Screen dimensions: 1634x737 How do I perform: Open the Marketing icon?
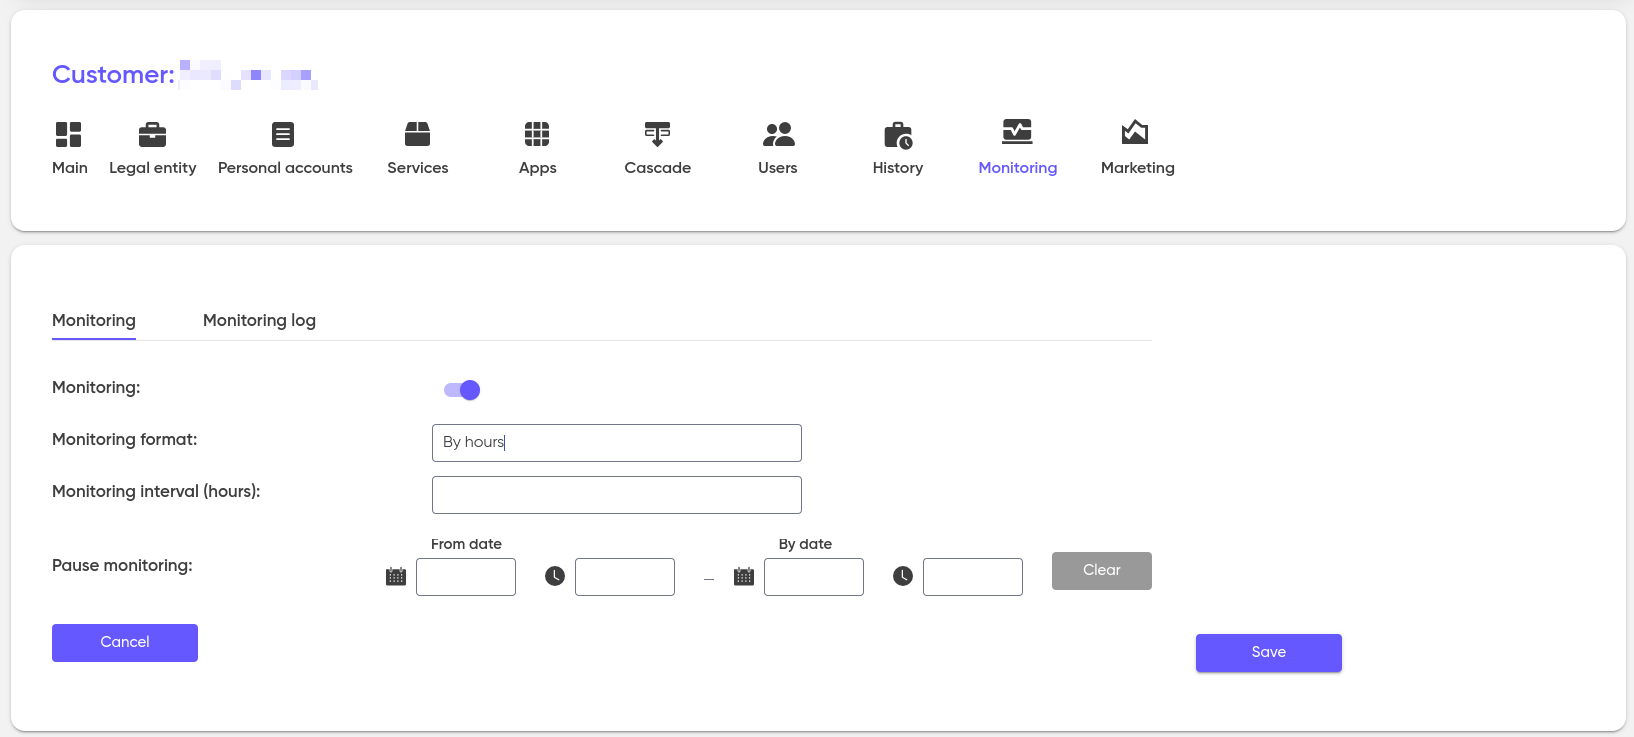pos(1135,132)
